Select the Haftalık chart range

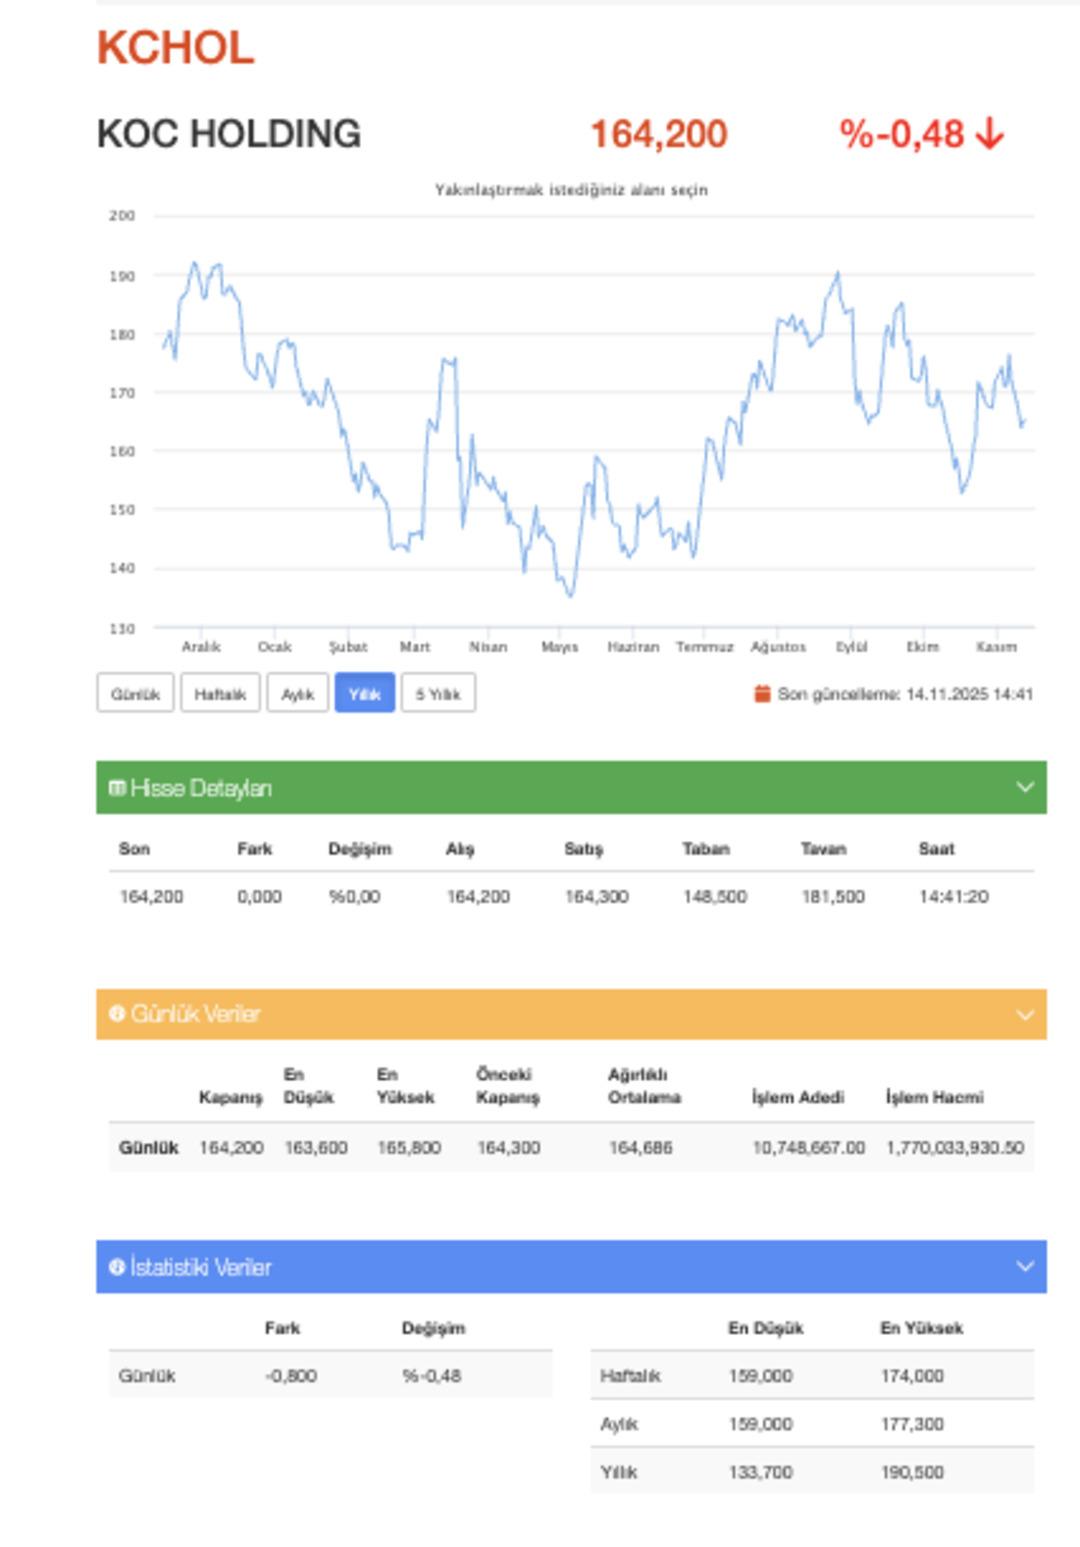(x=220, y=693)
